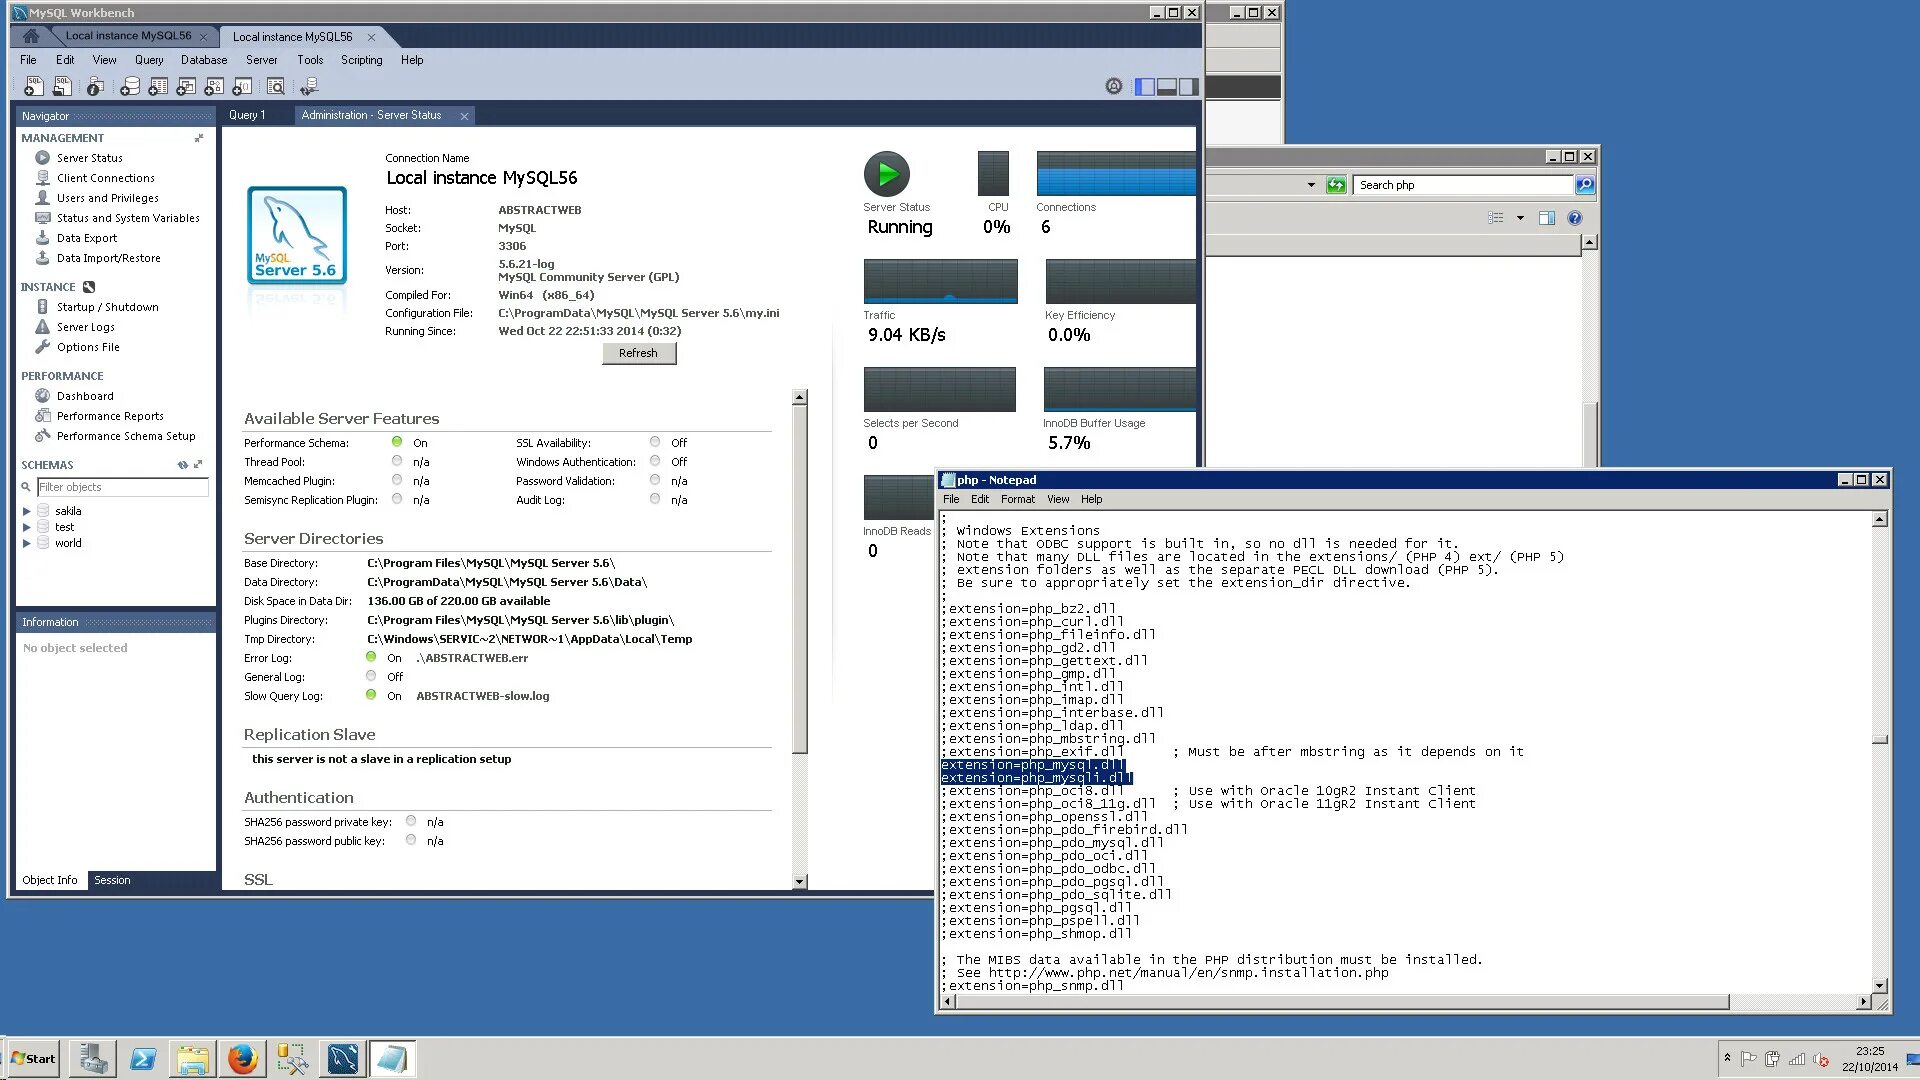Open the Server menu
The width and height of the screenshot is (1920, 1080).
click(261, 60)
